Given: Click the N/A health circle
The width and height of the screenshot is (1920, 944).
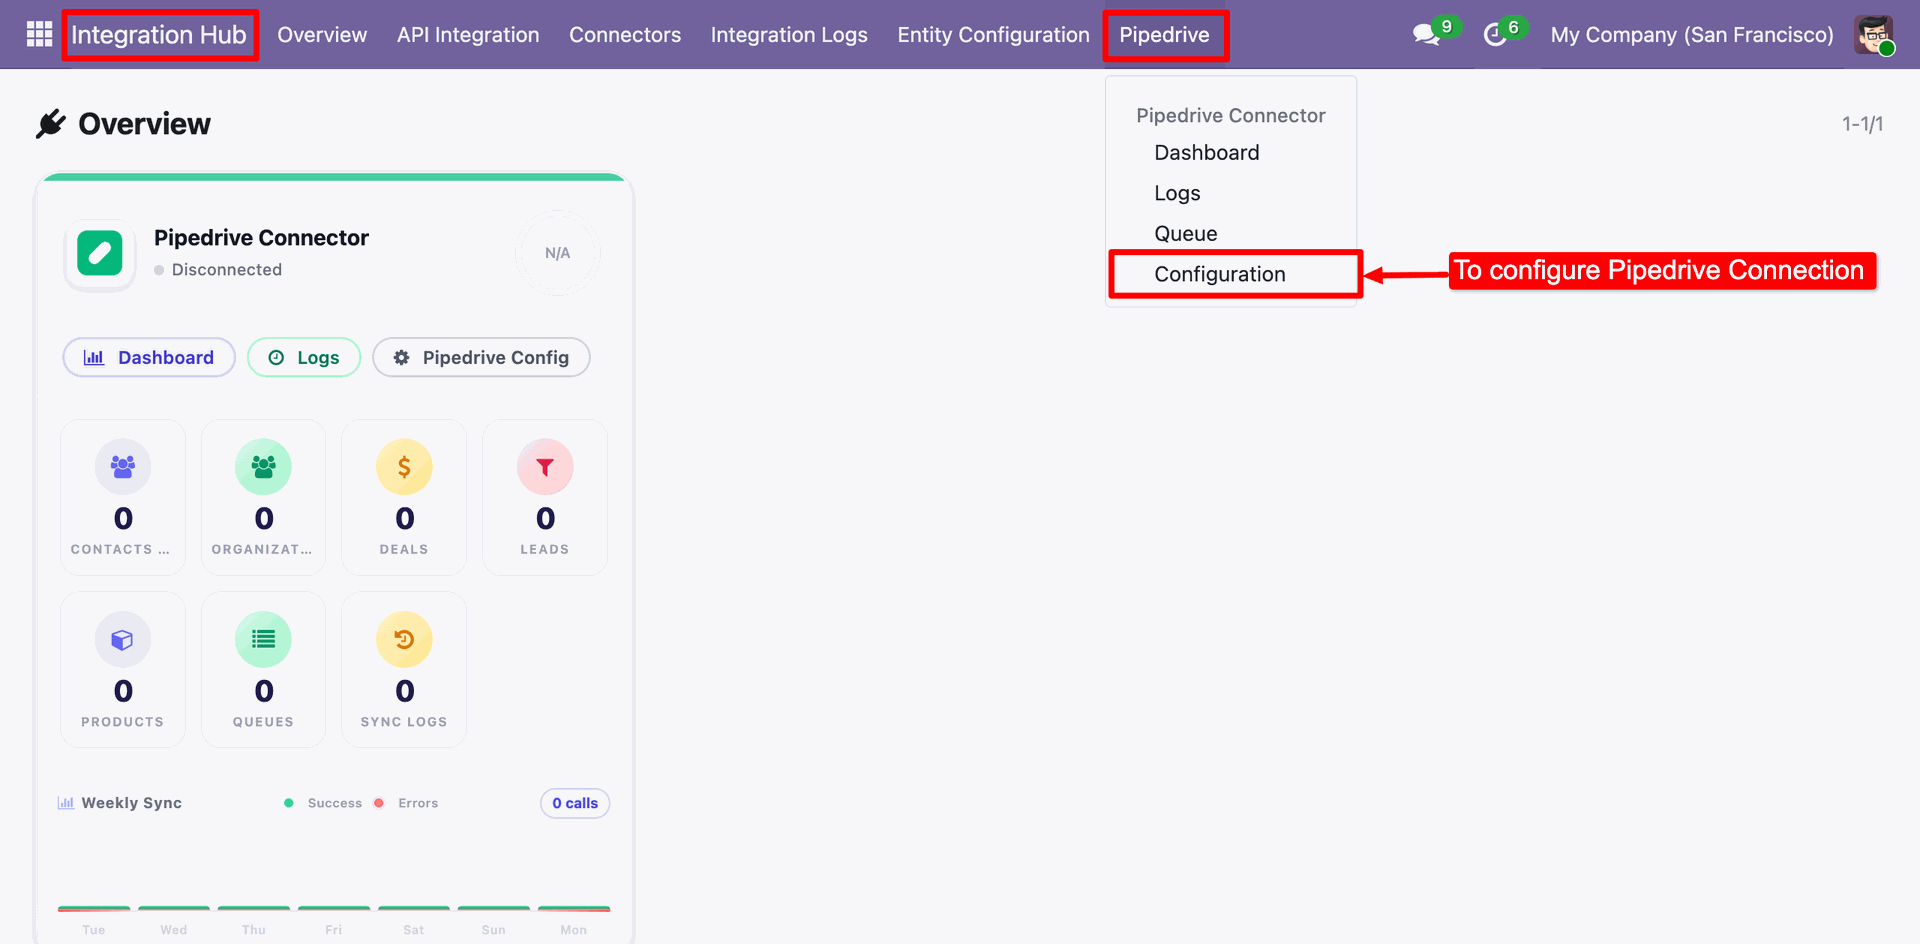Looking at the screenshot, I should 558,253.
